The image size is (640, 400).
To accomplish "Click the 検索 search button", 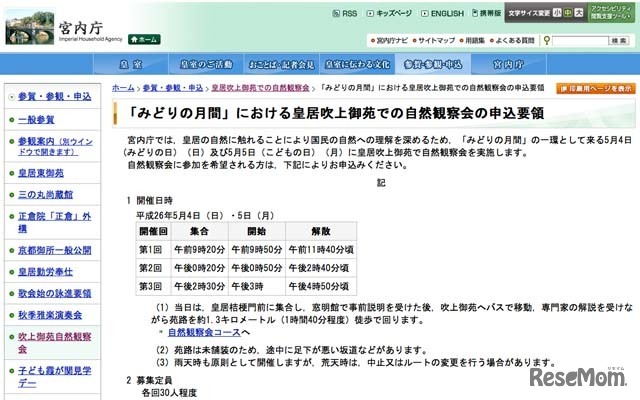I will 619,40.
